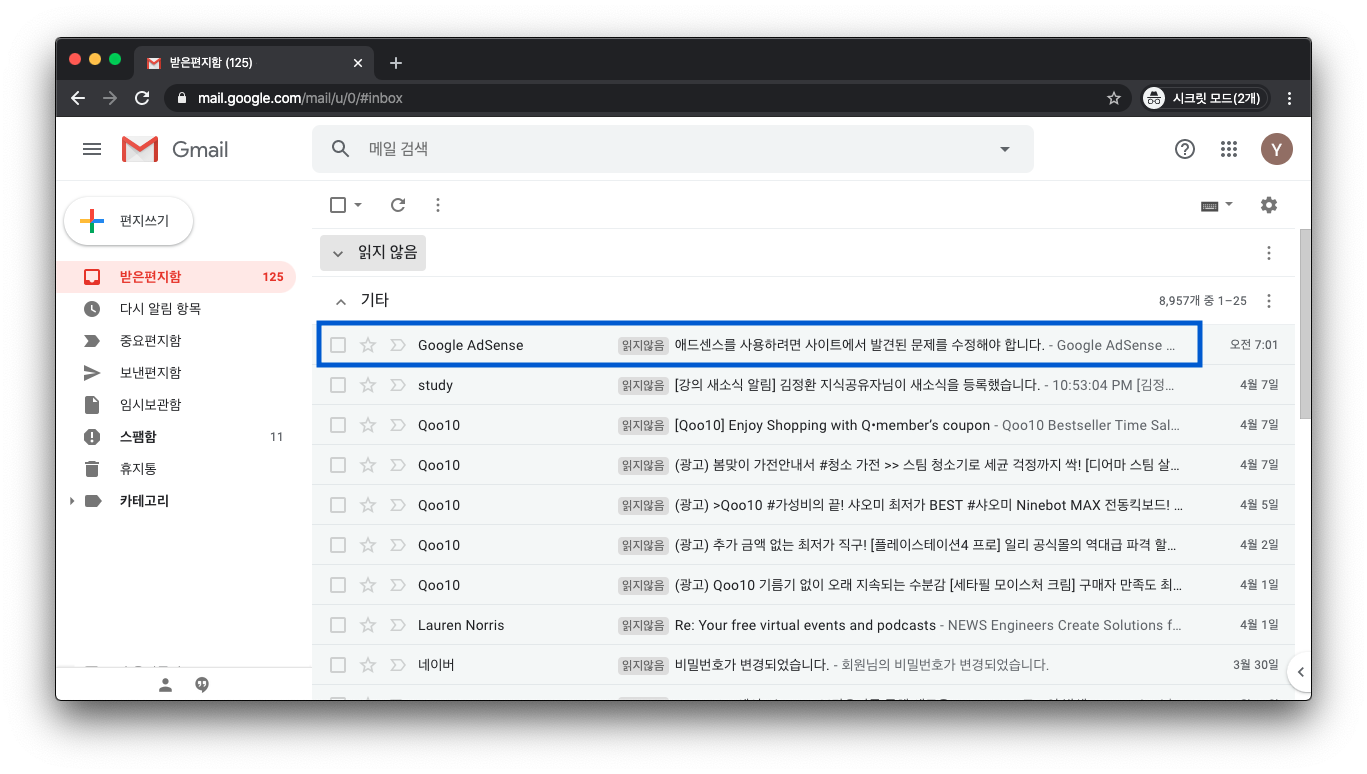Screen dimensions: 1367x774
Task: Select the Google AdSense email checkbox
Action: tap(338, 345)
